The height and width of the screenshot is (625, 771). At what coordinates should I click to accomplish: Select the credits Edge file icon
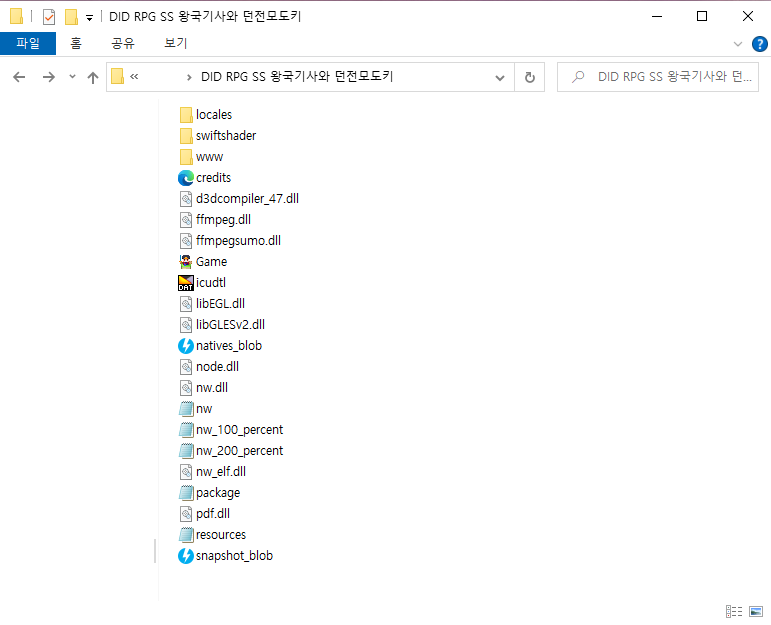(185, 178)
